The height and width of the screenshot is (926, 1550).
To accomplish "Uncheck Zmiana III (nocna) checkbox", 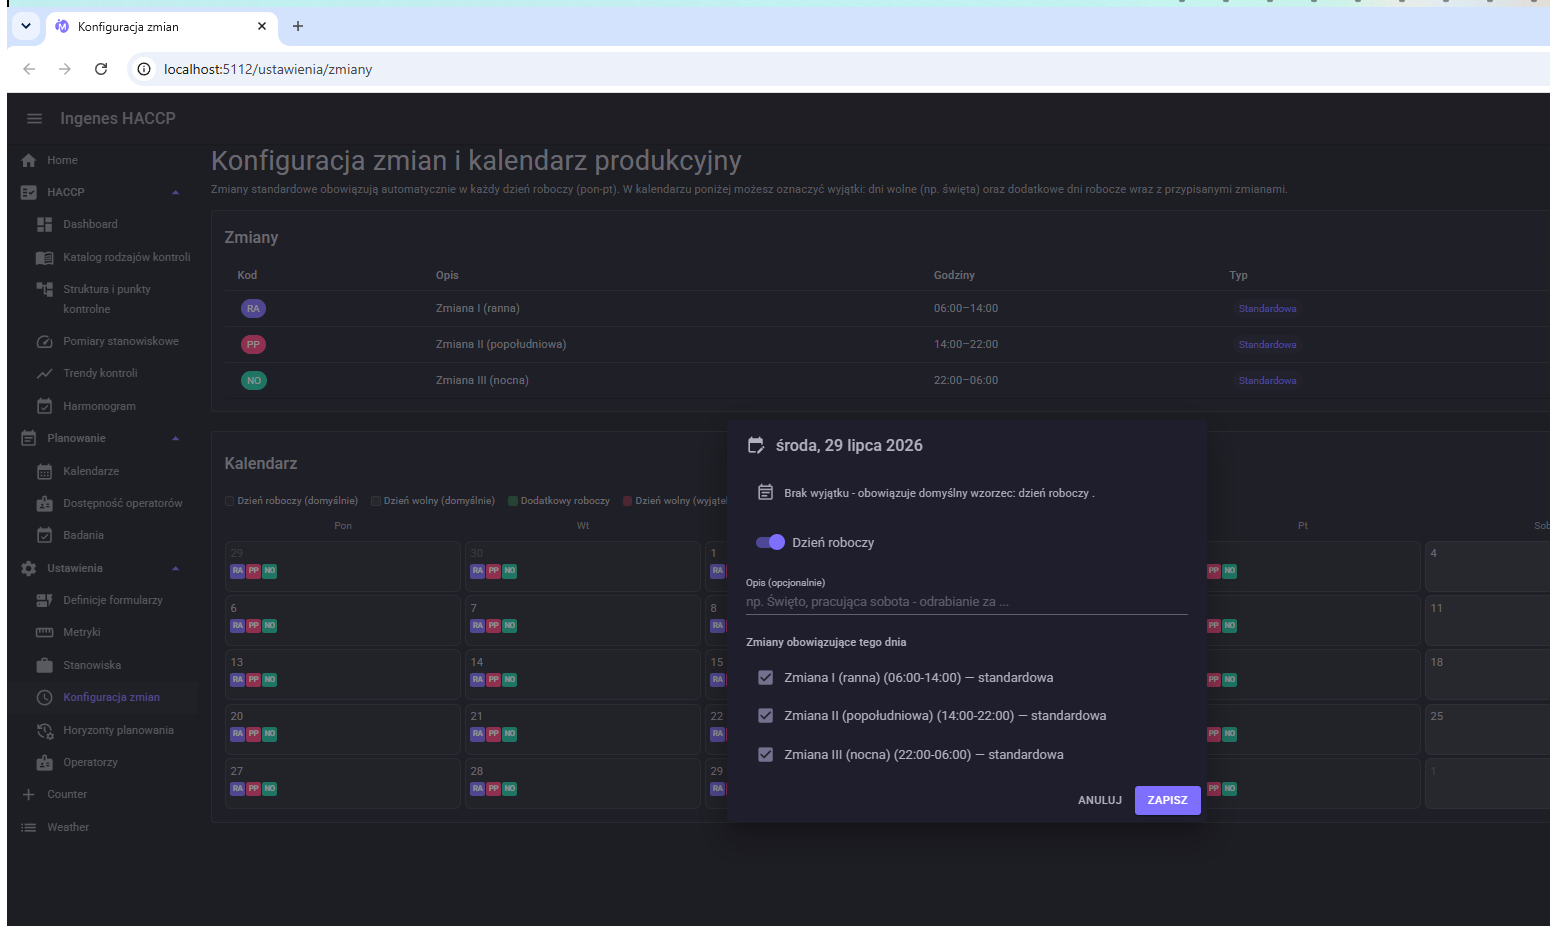I will point(766,754).
